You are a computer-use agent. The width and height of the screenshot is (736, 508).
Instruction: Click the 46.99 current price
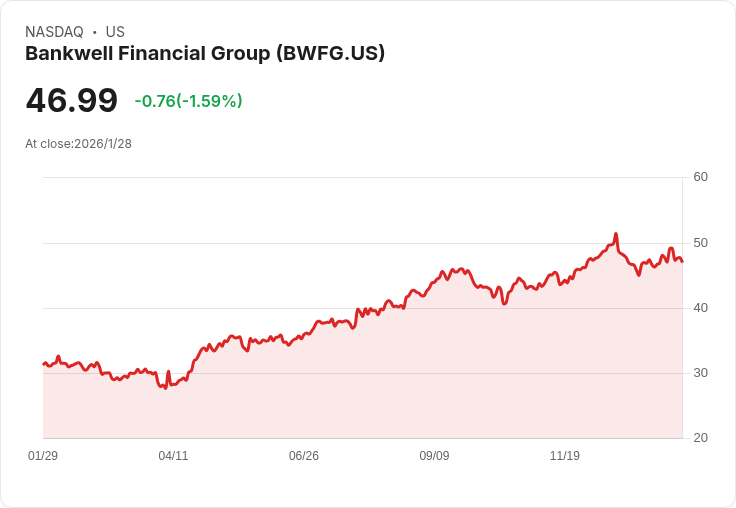[71, 100]
